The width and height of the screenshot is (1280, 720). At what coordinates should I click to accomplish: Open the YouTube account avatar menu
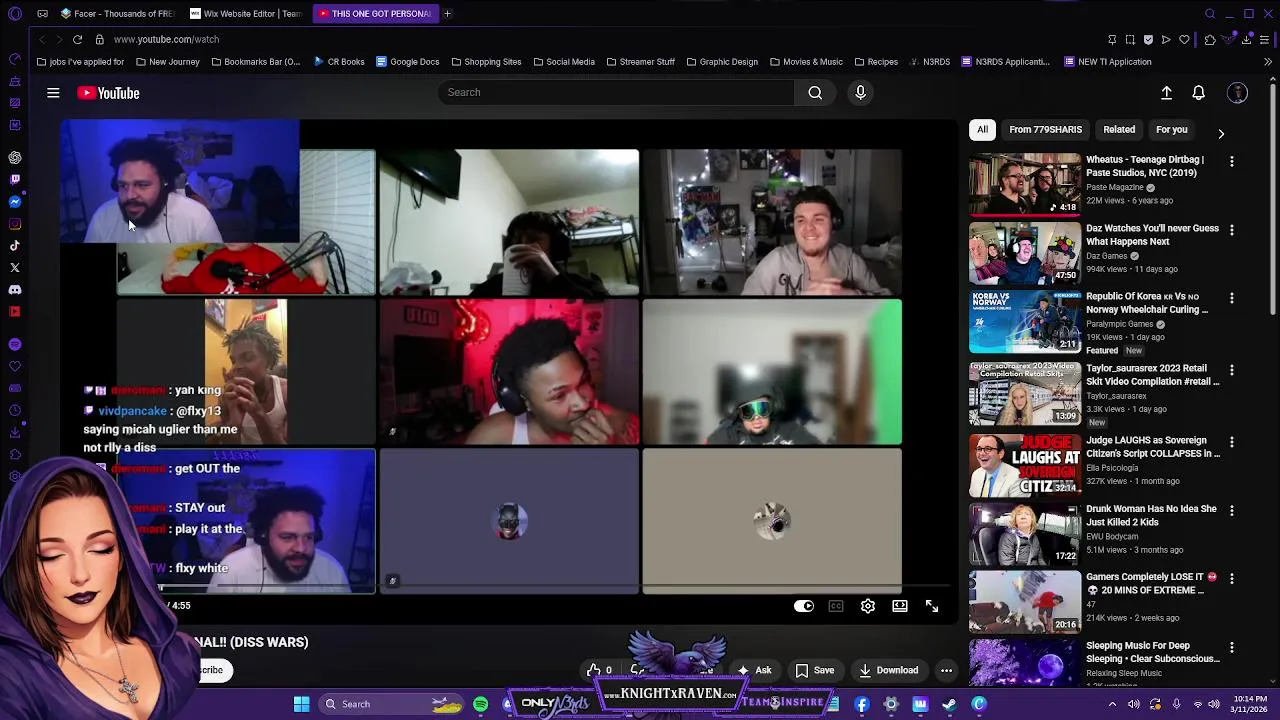1238,93
